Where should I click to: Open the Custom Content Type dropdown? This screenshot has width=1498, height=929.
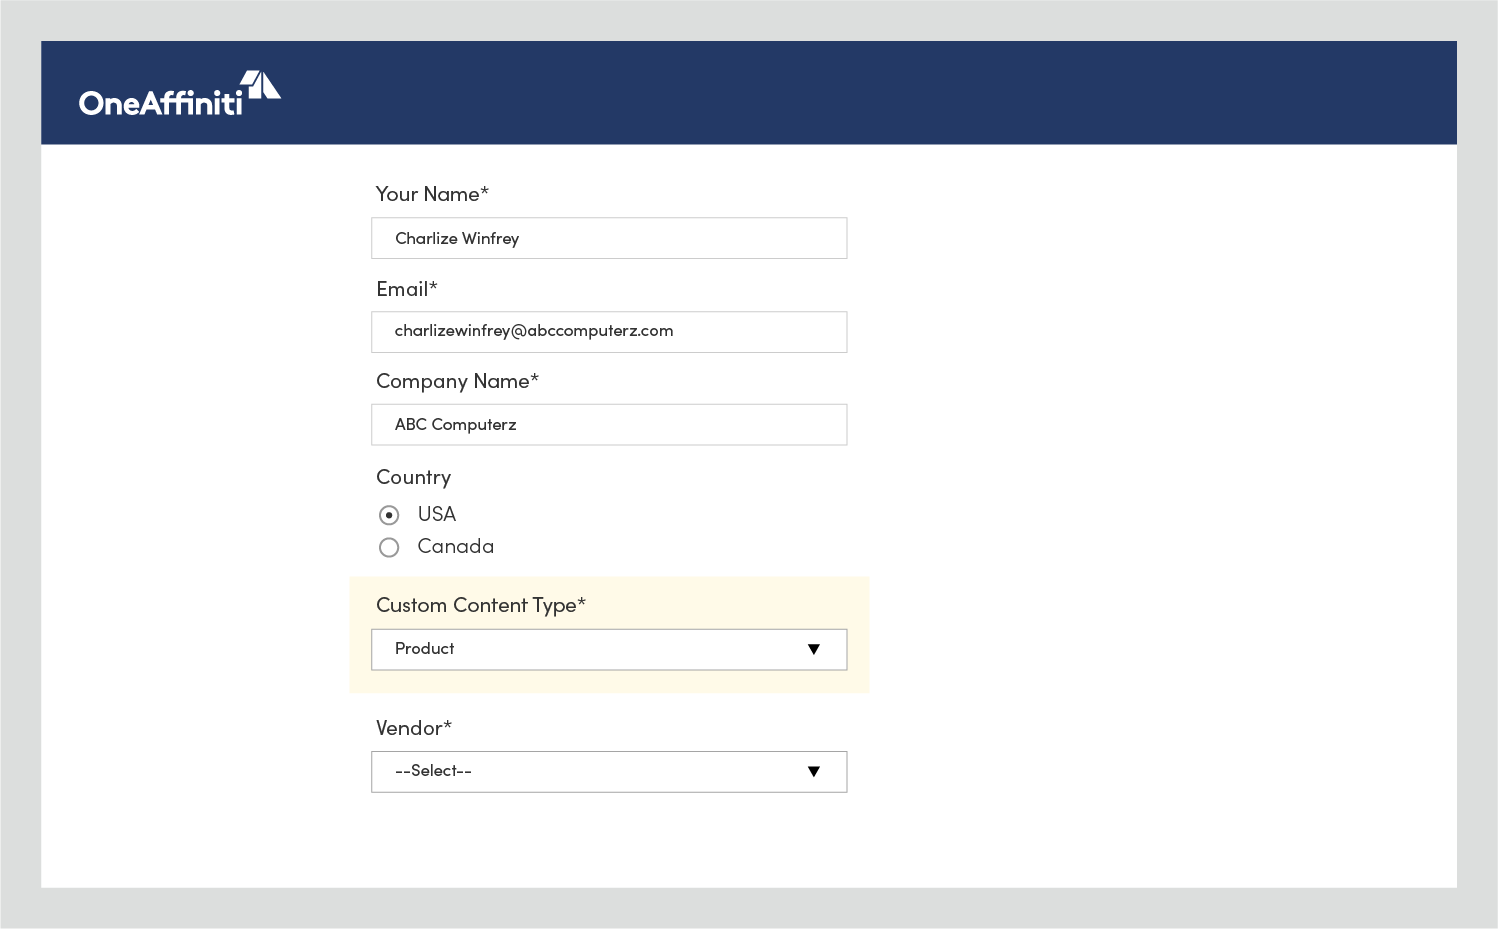pos(609,650)
